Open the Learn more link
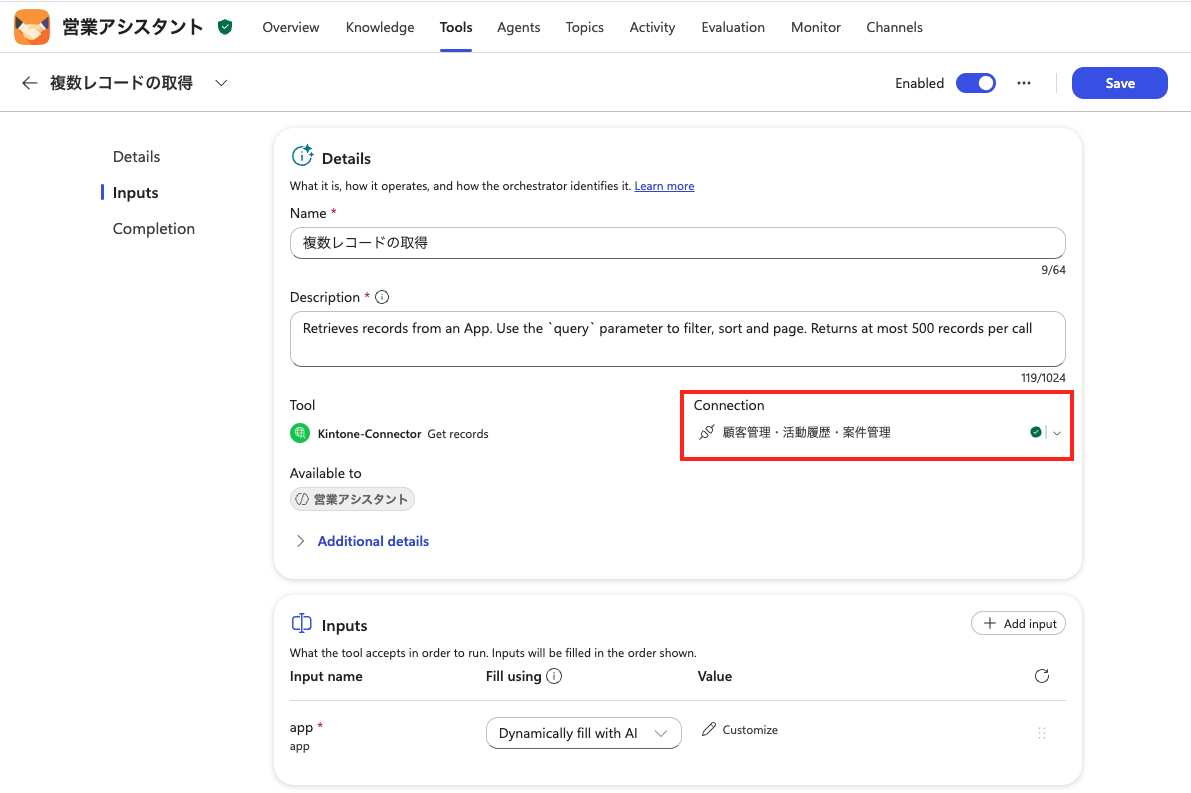Screen dimensions: 1191x793 pyautogui.click(x=665, y=186)
